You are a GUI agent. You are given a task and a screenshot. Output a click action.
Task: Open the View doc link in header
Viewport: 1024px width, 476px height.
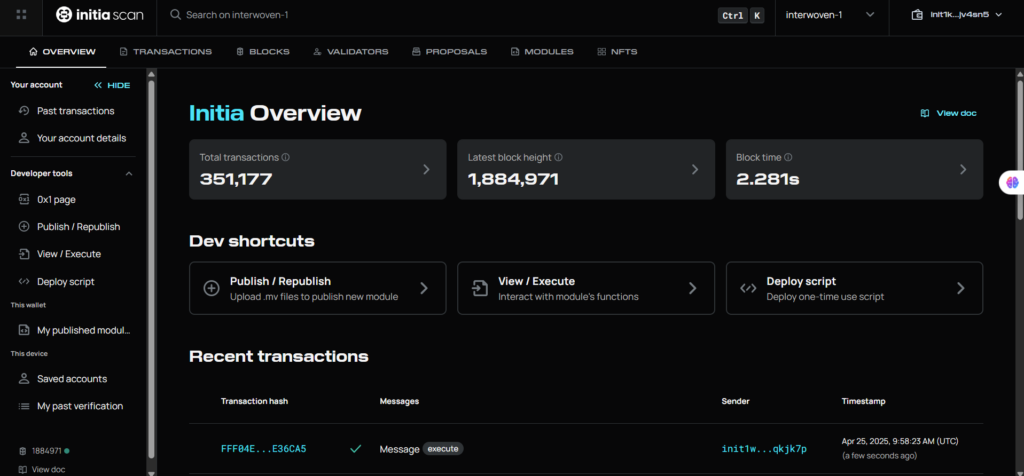click(x=949, y=113)
